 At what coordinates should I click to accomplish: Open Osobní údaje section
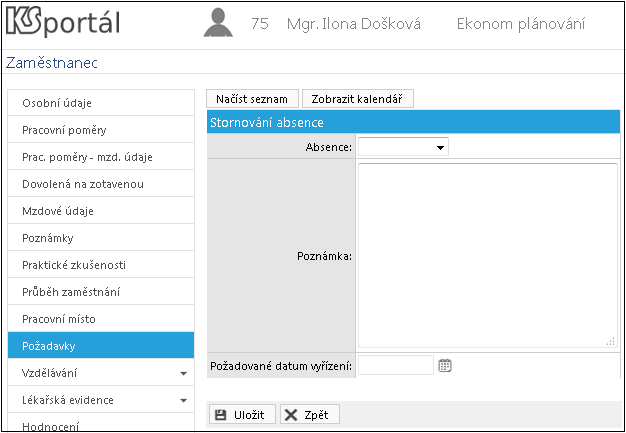click(101, 103)
